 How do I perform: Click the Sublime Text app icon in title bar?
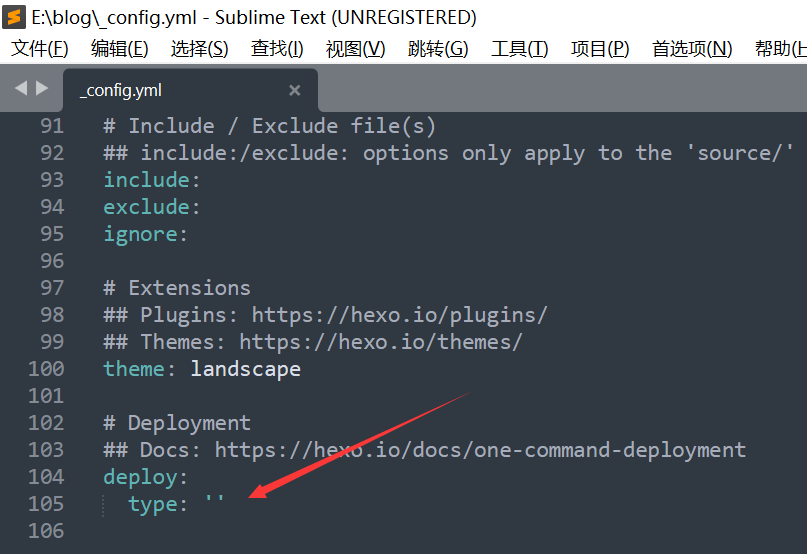(14, 17)
